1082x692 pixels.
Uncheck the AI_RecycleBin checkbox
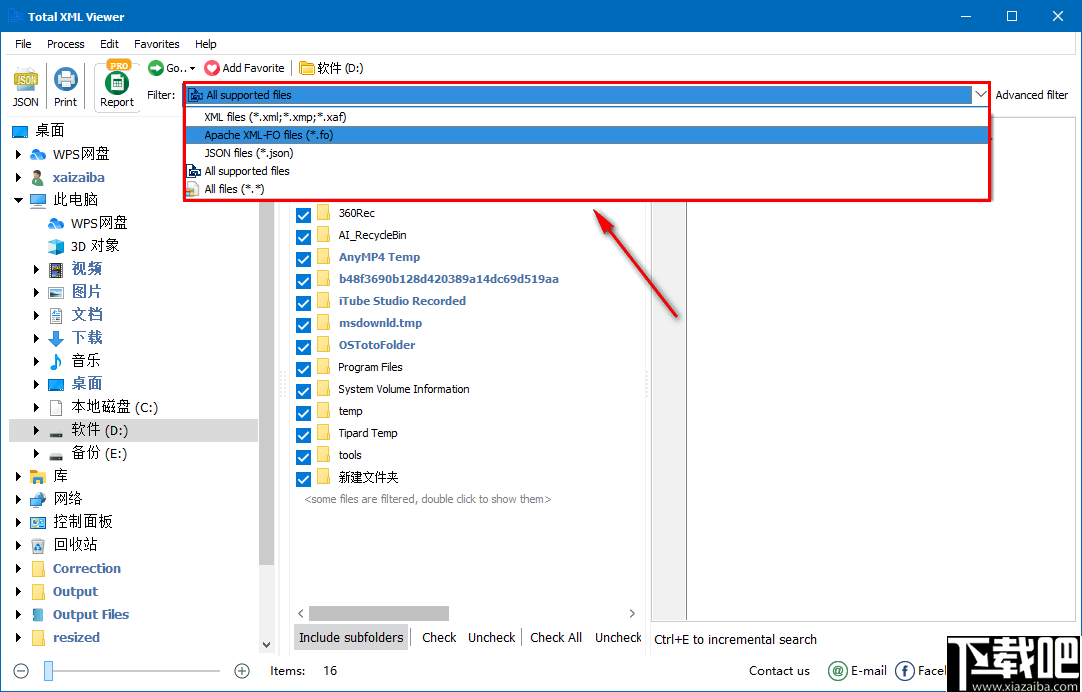coord(303,237)
